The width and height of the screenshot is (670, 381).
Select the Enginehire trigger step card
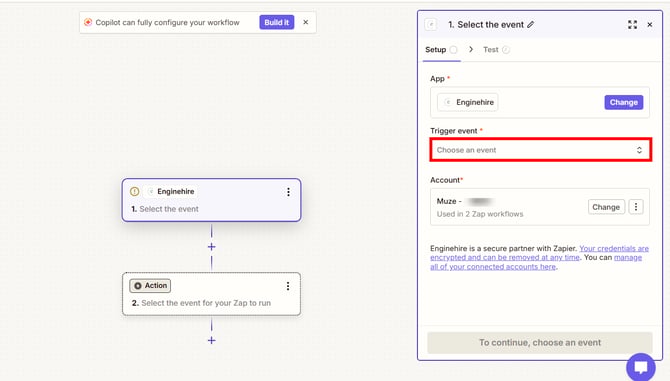click(x=212, y=200)
